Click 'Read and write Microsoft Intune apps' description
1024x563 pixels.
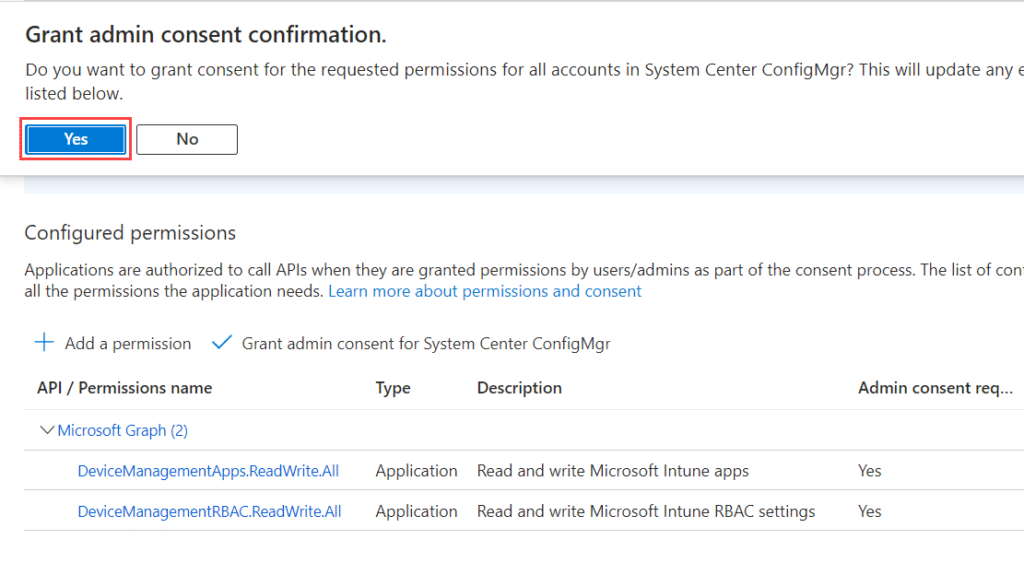(613, 471)
